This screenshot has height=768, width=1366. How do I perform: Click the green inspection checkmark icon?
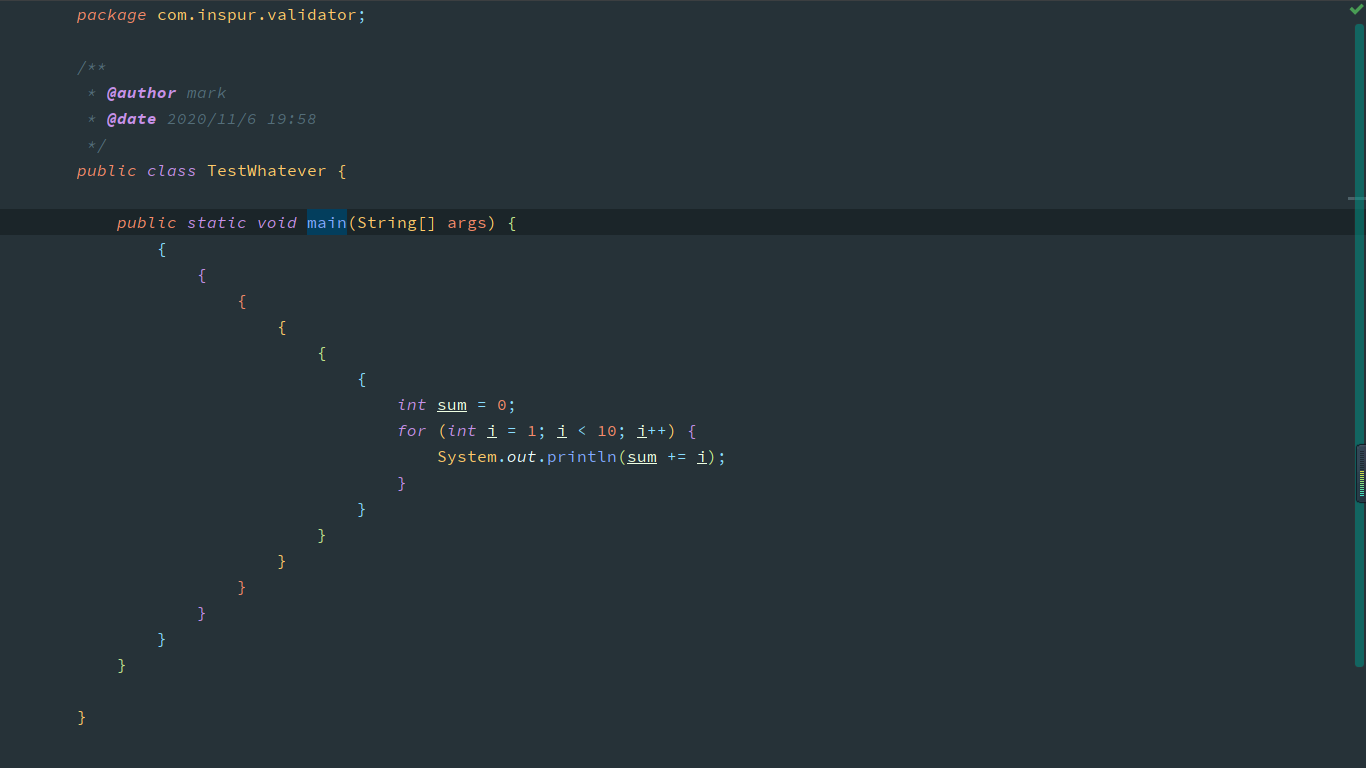tap(1356, 10)
